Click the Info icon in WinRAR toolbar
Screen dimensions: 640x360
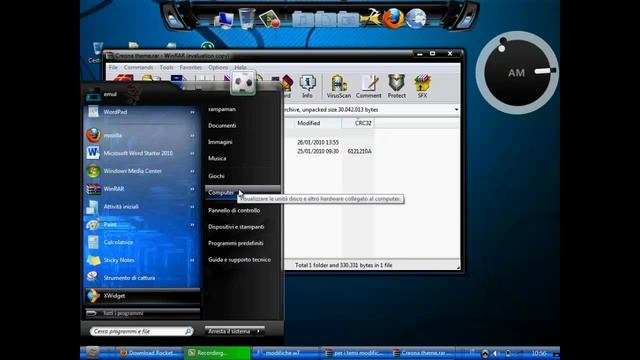pyautogui.click(x=307, y=86)
